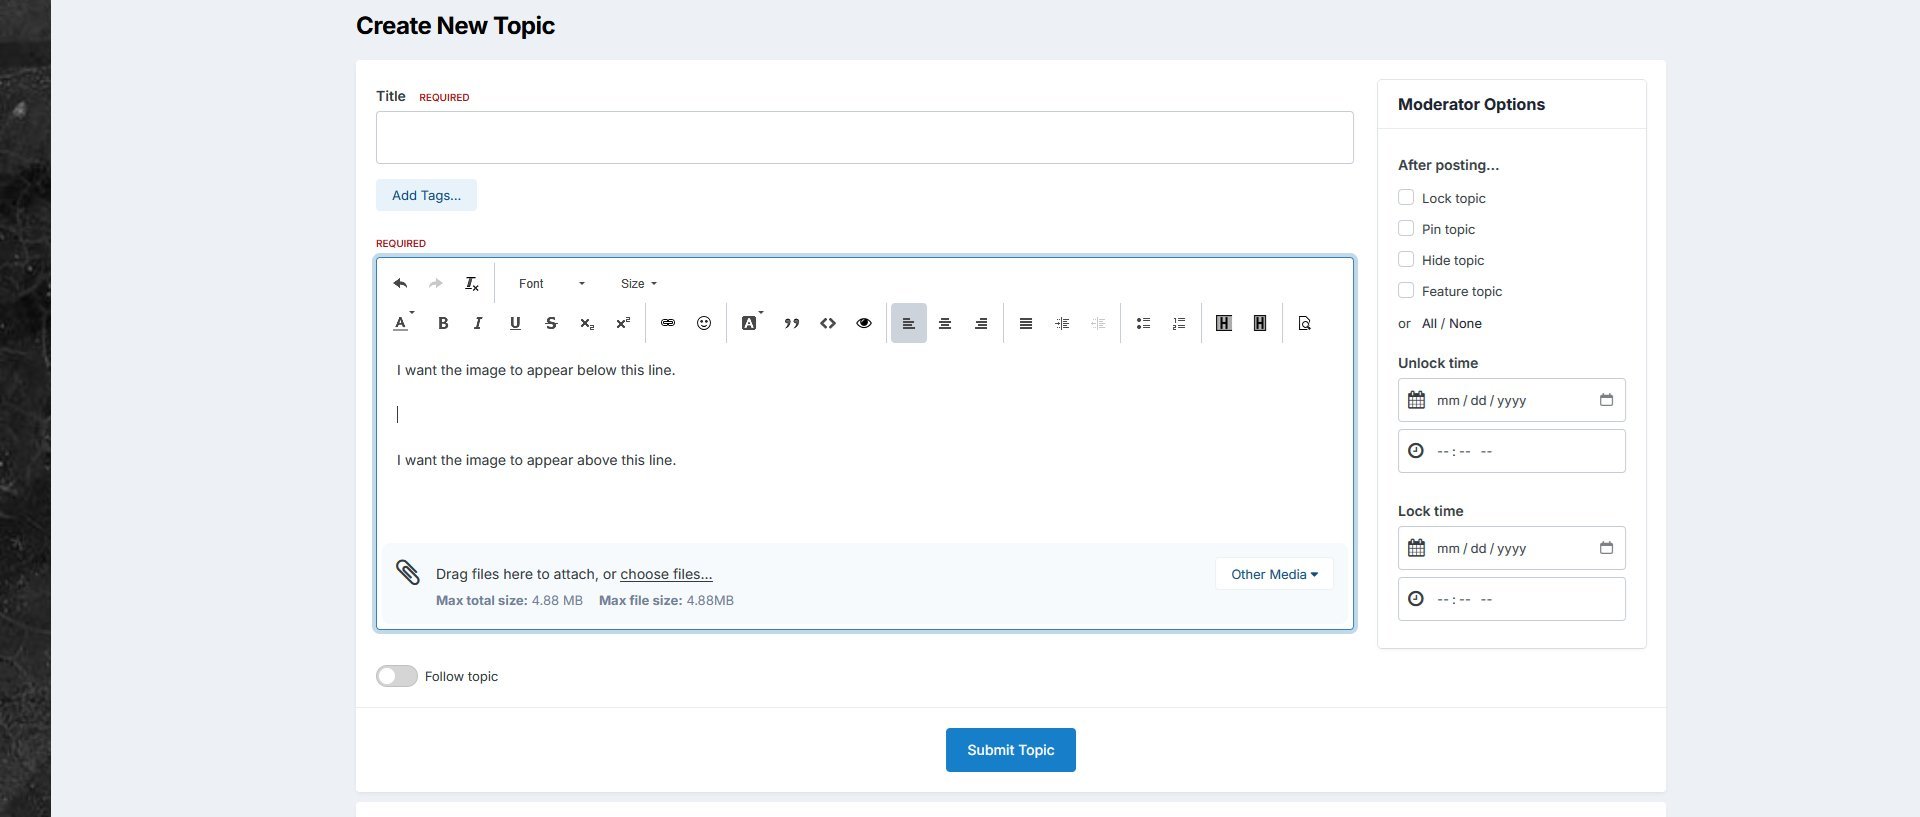1920x817 pixels.
Task: Preview the post with the magnifier icon
Action: (1304, 323)
